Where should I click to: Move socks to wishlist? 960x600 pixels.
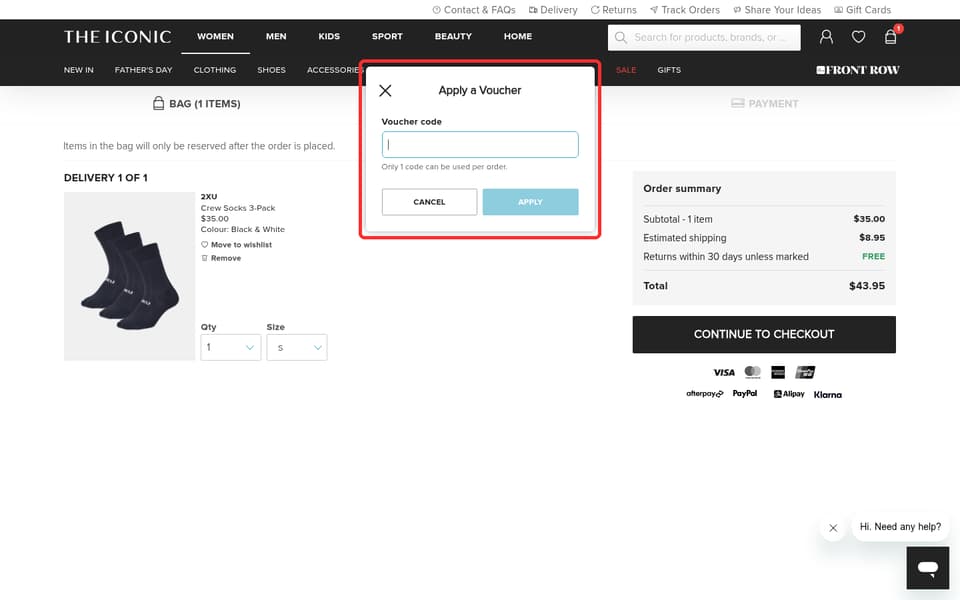pos(236,244)
